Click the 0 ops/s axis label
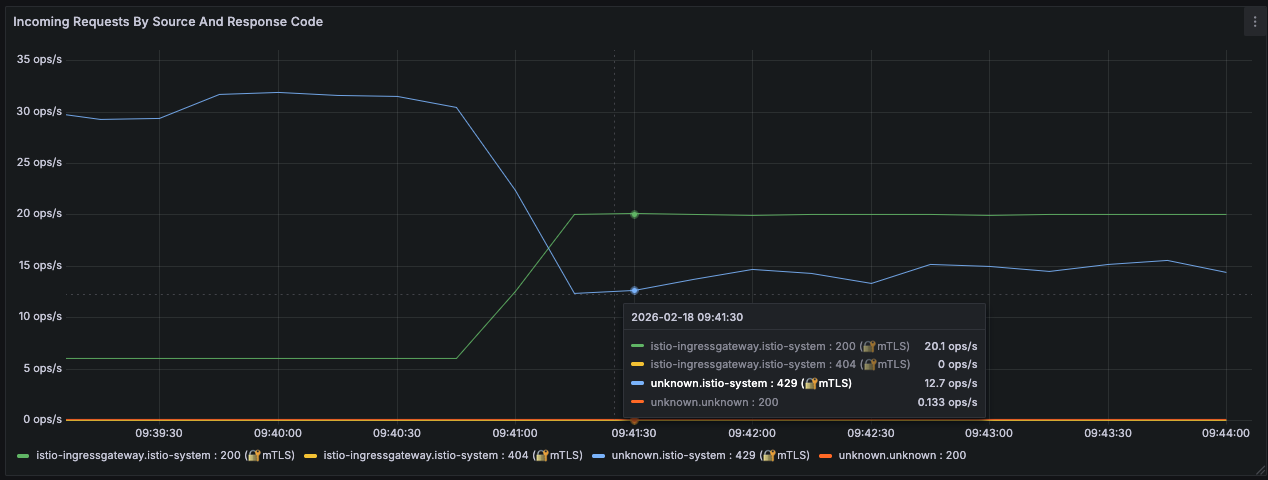1268x480 pixels. click(x=43, y=420)
